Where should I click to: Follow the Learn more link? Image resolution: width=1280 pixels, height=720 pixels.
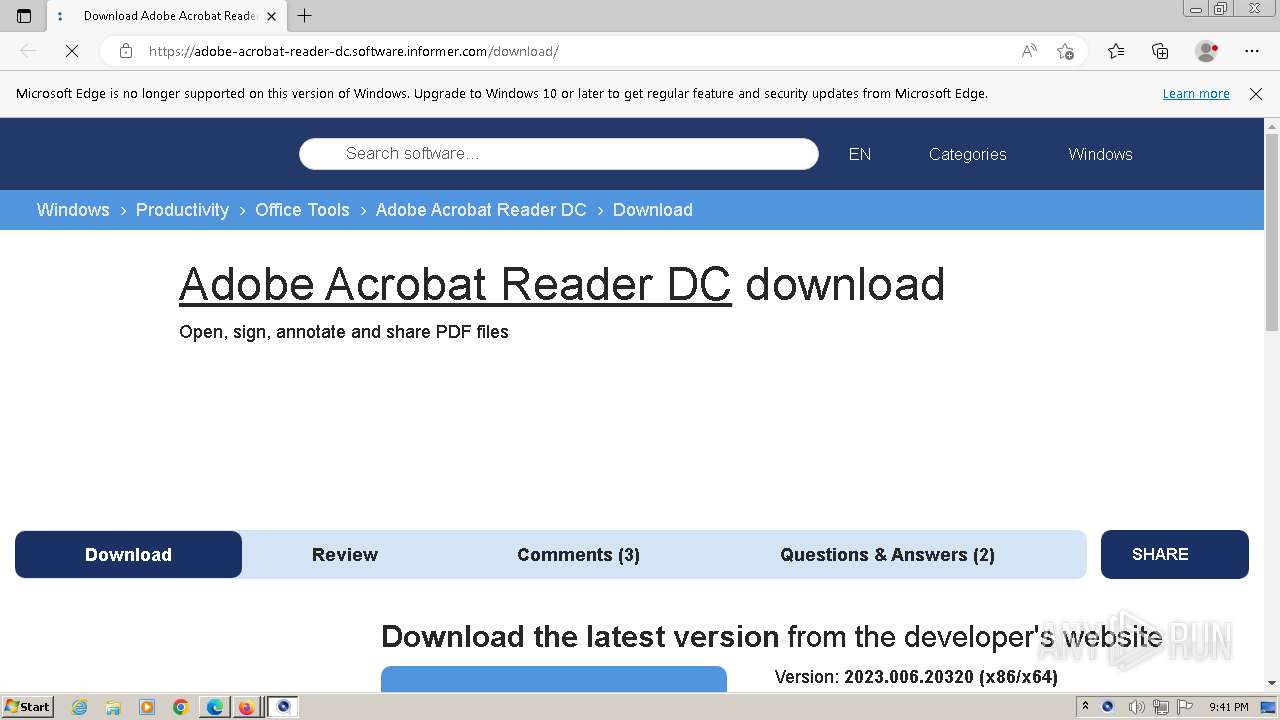tap(1196, 94)
